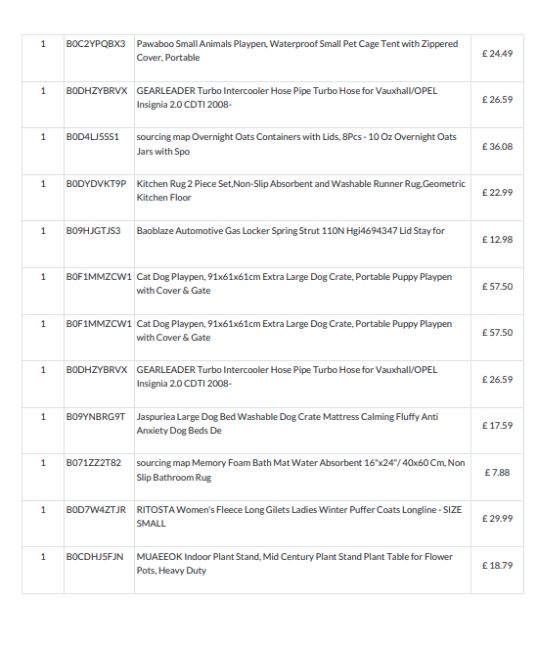Click the RITOSTA Women's Fleece Long Gilets description
538x650 pixels.
(x=299, y=516)
